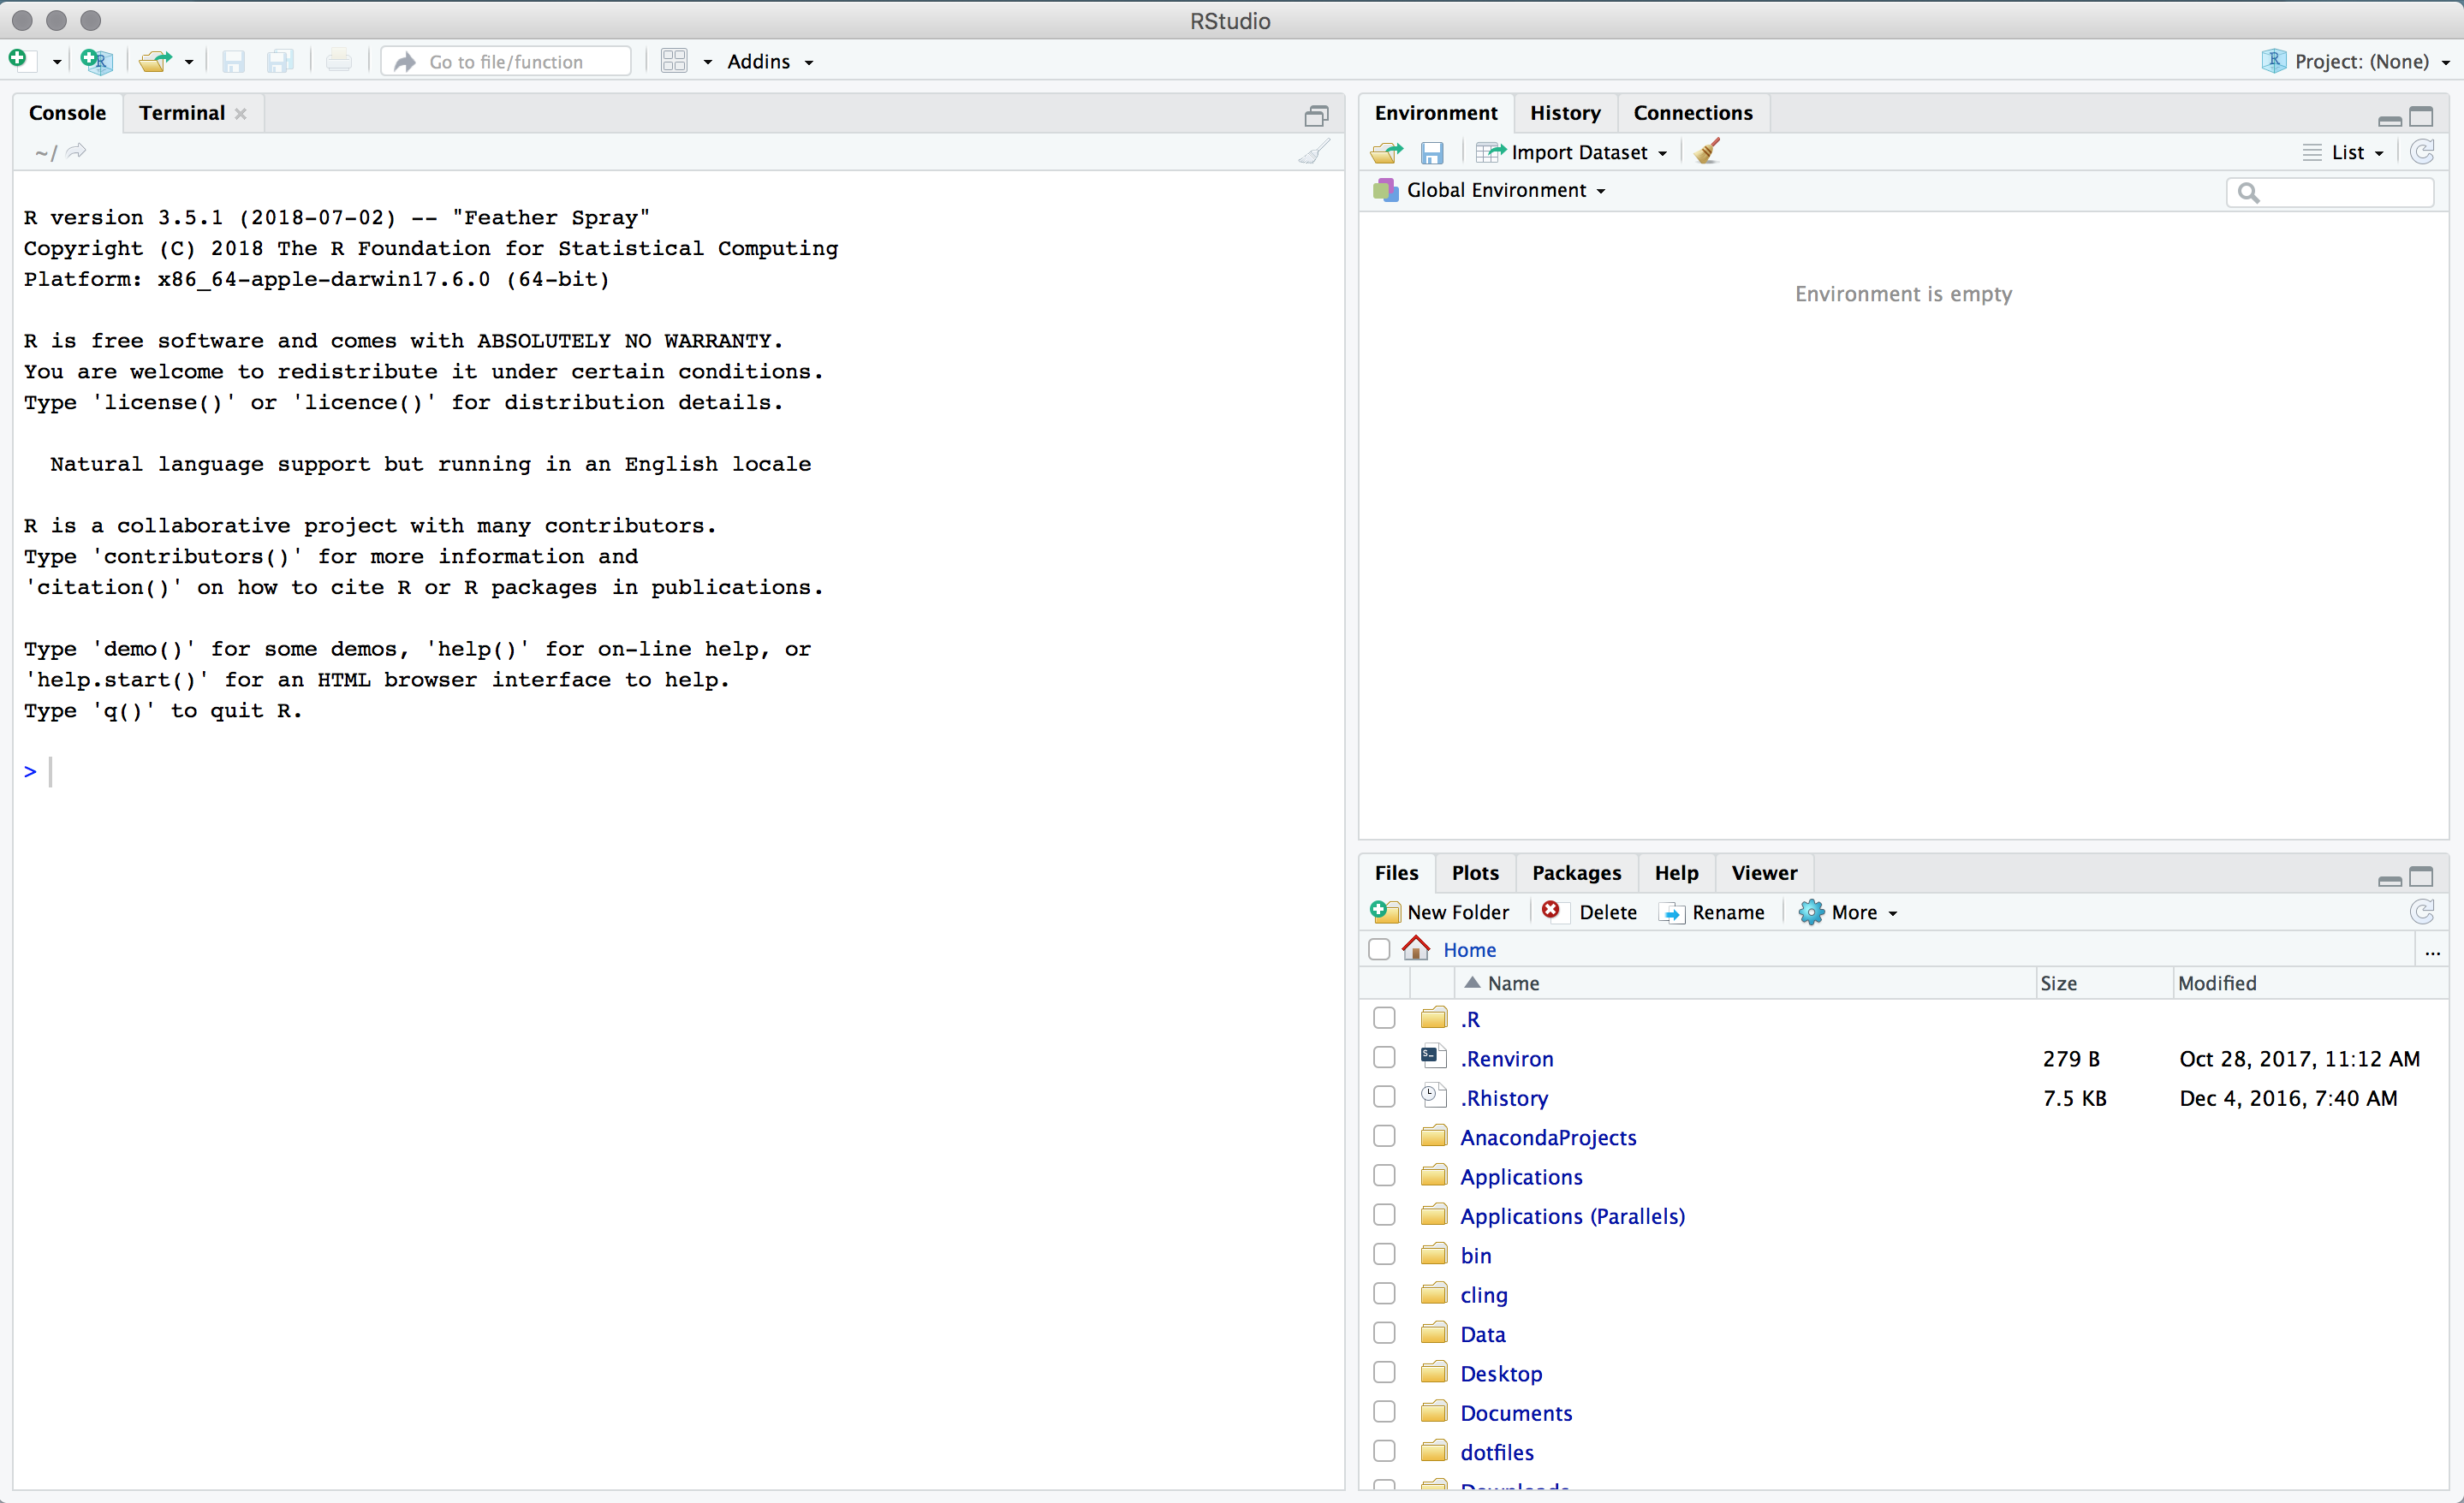Viewport: 2464px width, 1503px height.
Task: Click the Load workspace icon
Action: pyautogui.click(x=1387, y=153)
